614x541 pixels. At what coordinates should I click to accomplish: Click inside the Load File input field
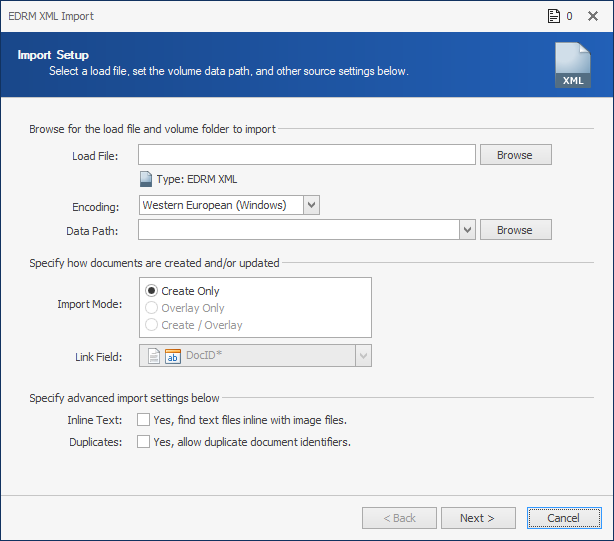click(x=307, y=155)
